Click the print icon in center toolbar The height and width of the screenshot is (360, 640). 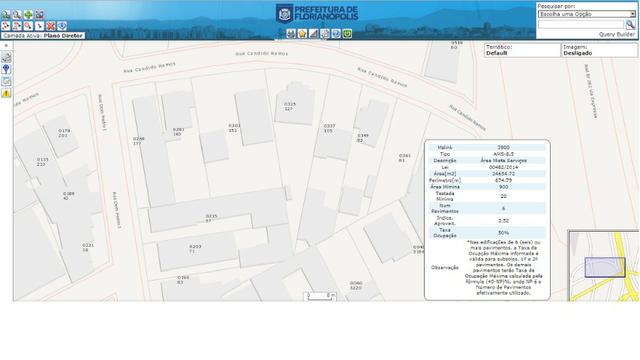pos(291,33)
